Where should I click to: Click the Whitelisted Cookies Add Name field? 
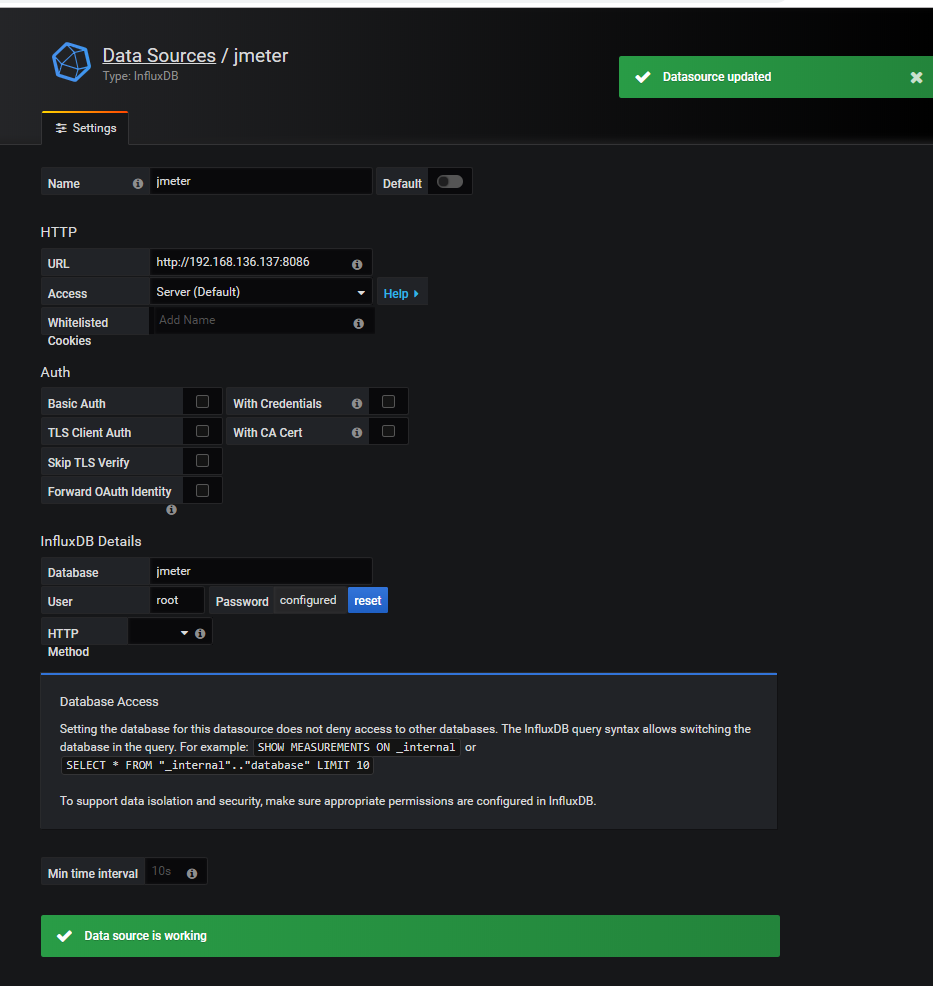261,321
